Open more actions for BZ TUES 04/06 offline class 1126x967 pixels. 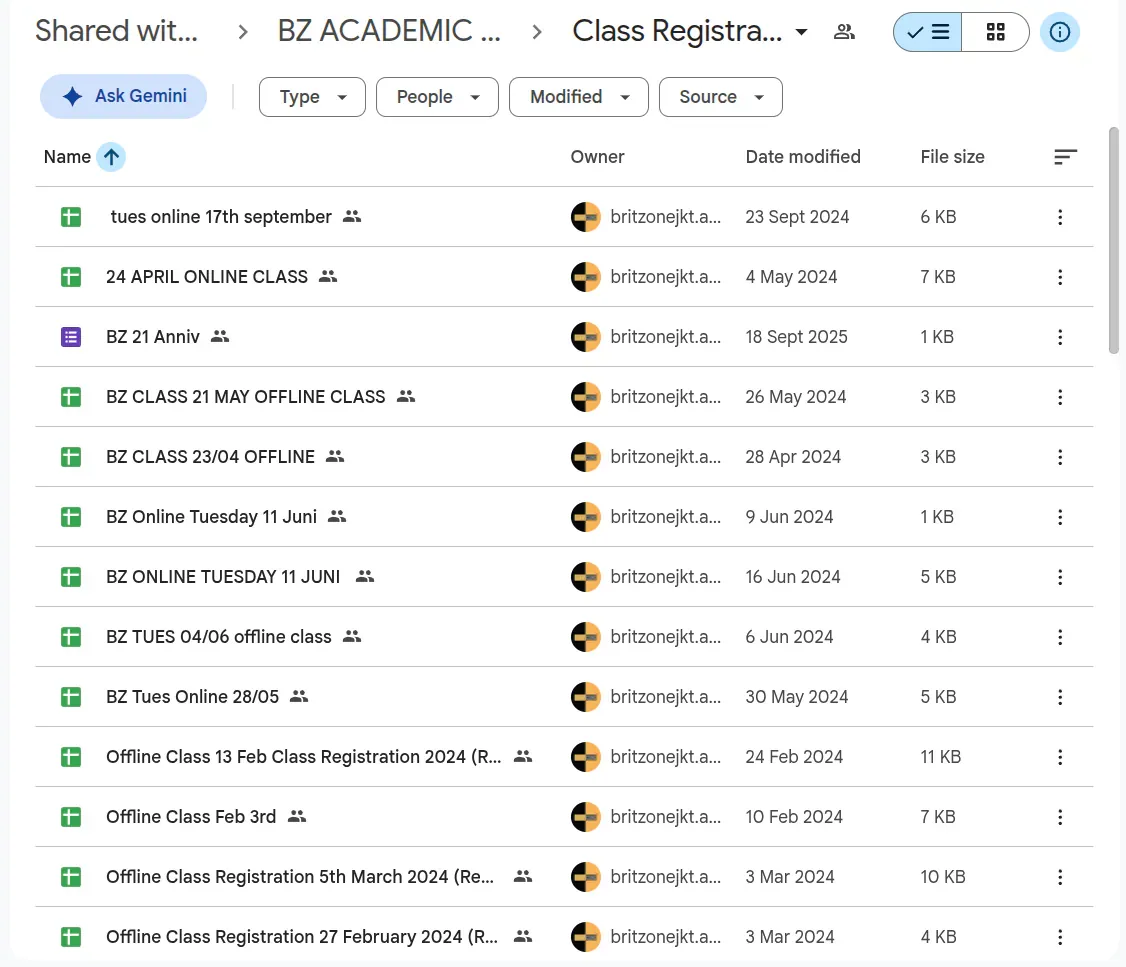point(1060,637)
